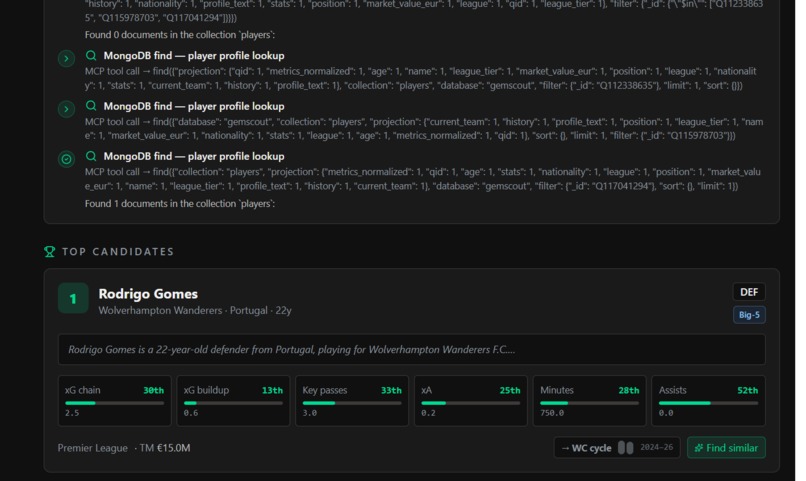
Task: Click the rank 1 badge of Rodrigo Gomes
Action: pyautogui.click(x=73, y=298)
